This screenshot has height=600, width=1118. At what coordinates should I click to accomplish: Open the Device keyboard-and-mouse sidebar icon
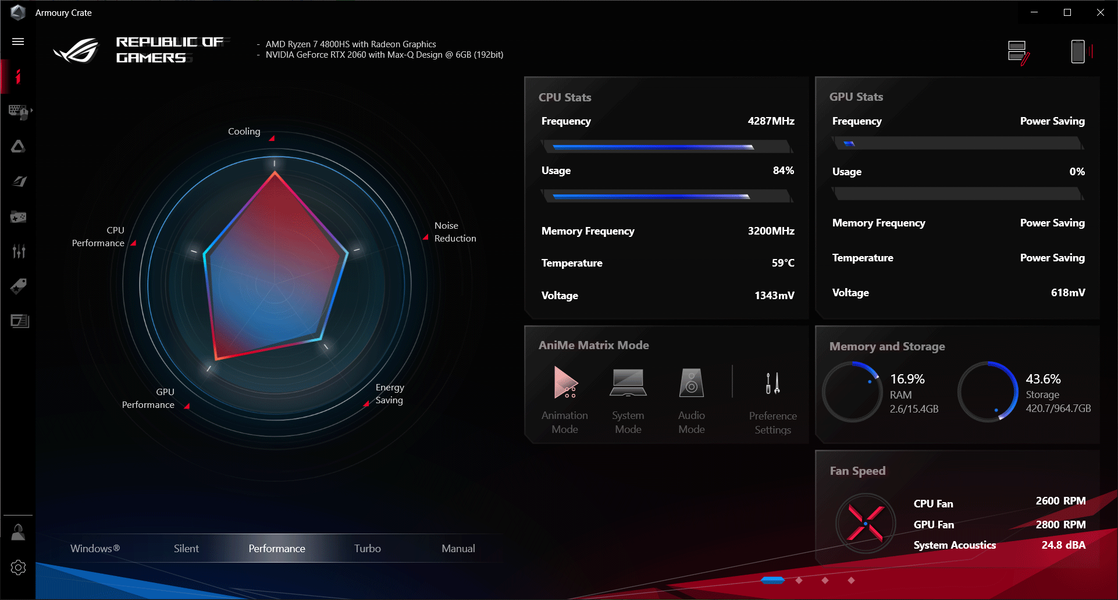(18, 111)
